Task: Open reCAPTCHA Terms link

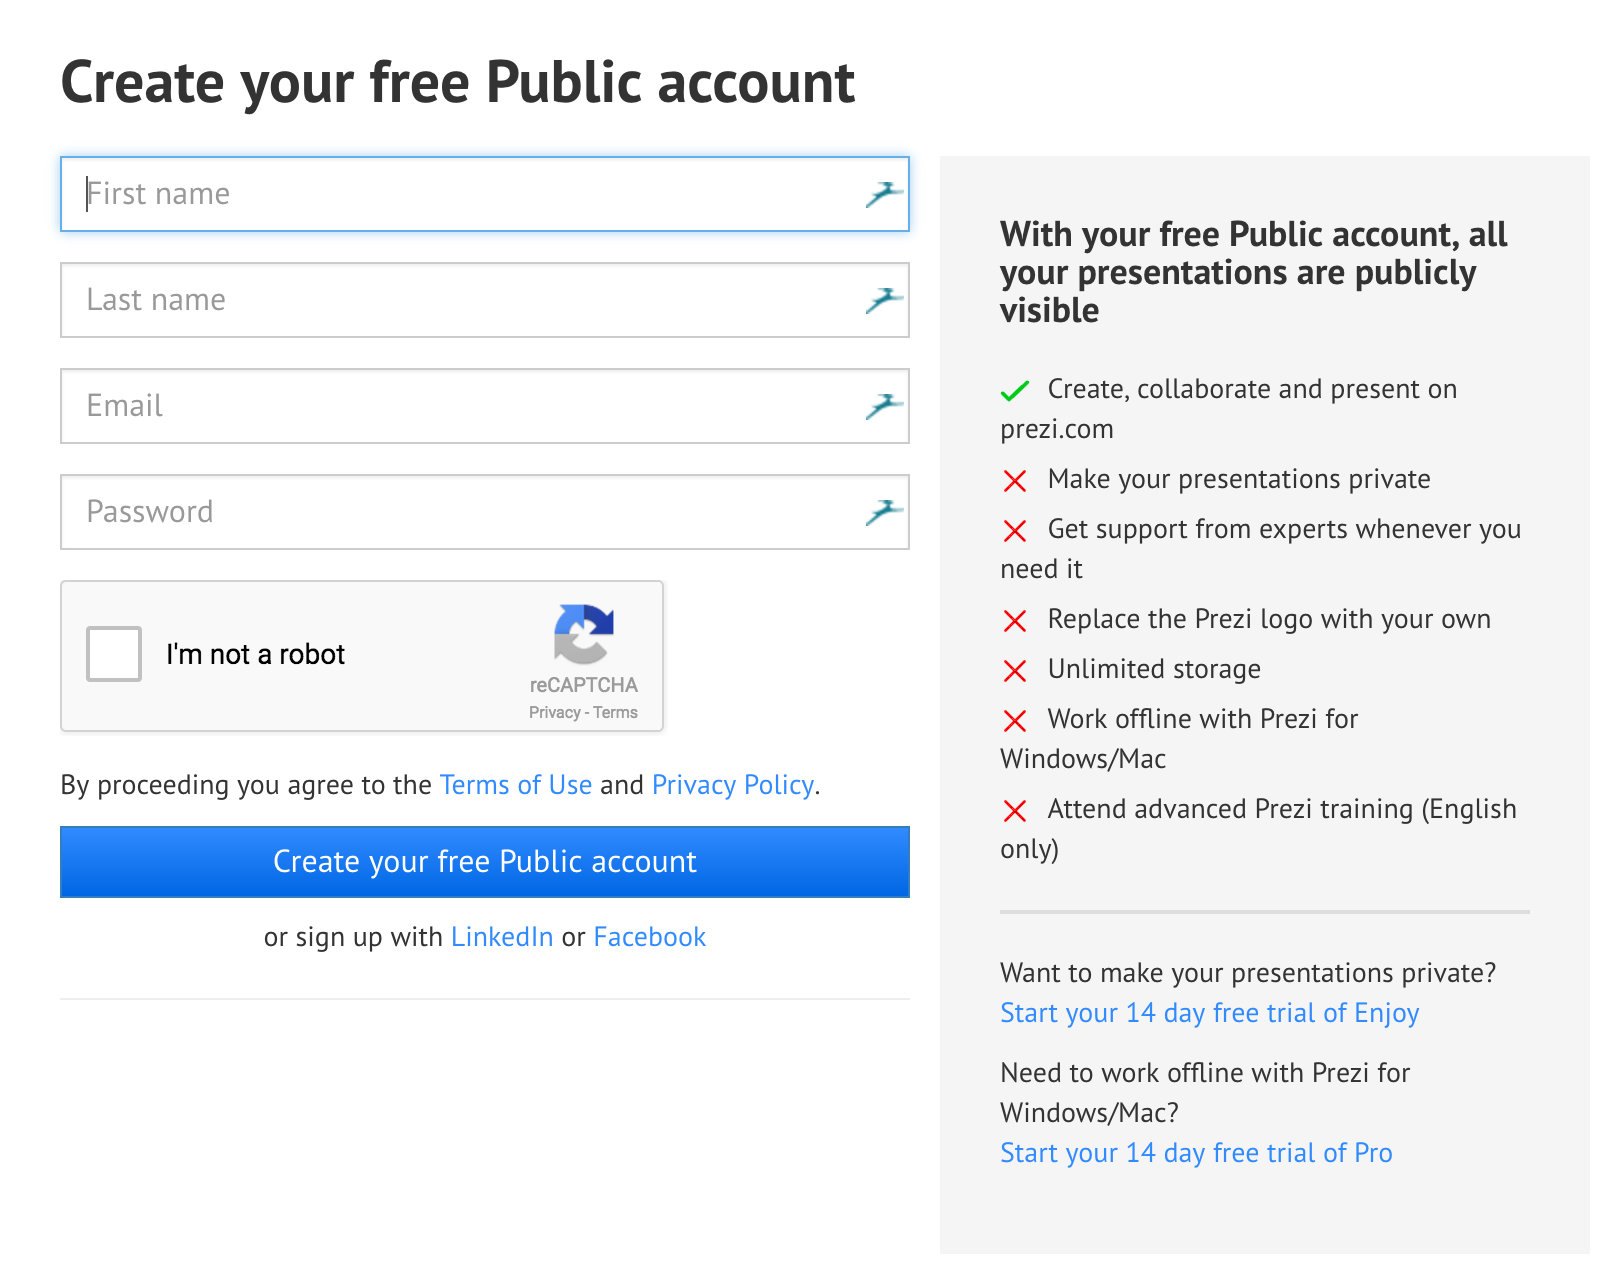Action: coord(615,712)
